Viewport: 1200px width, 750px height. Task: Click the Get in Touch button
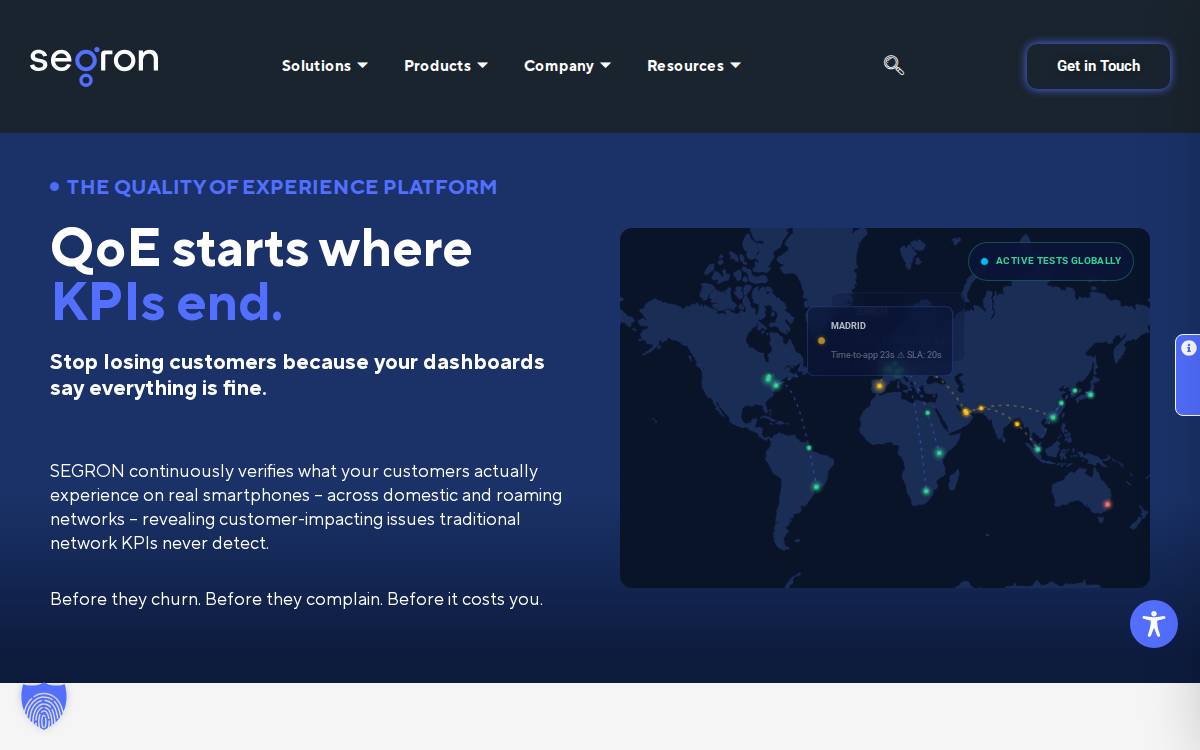click(1098, 66)
